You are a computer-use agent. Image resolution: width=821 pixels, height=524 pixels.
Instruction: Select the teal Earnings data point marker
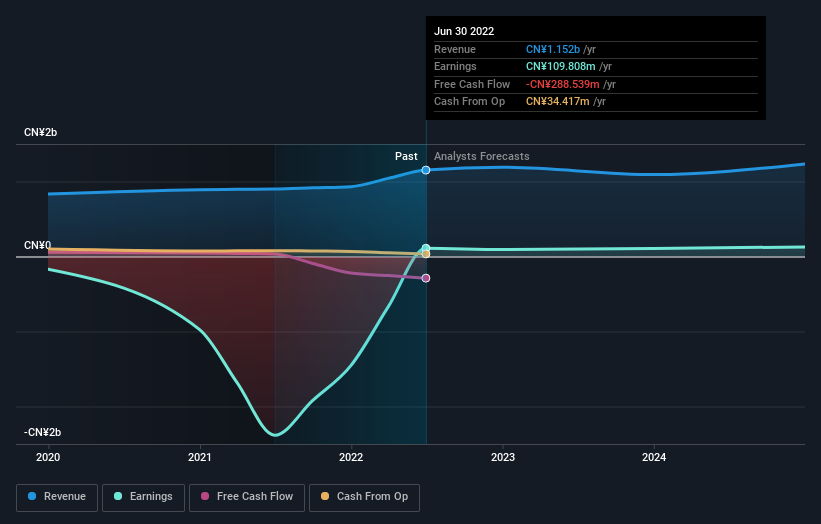click(x=426, y=248)
